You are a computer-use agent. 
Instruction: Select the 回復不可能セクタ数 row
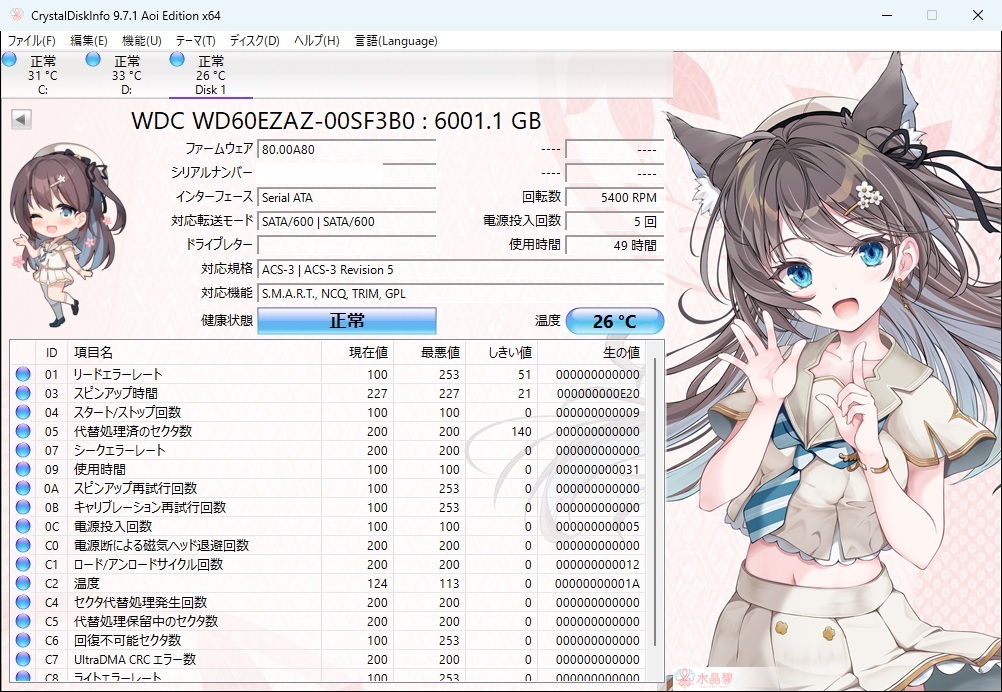328,640
